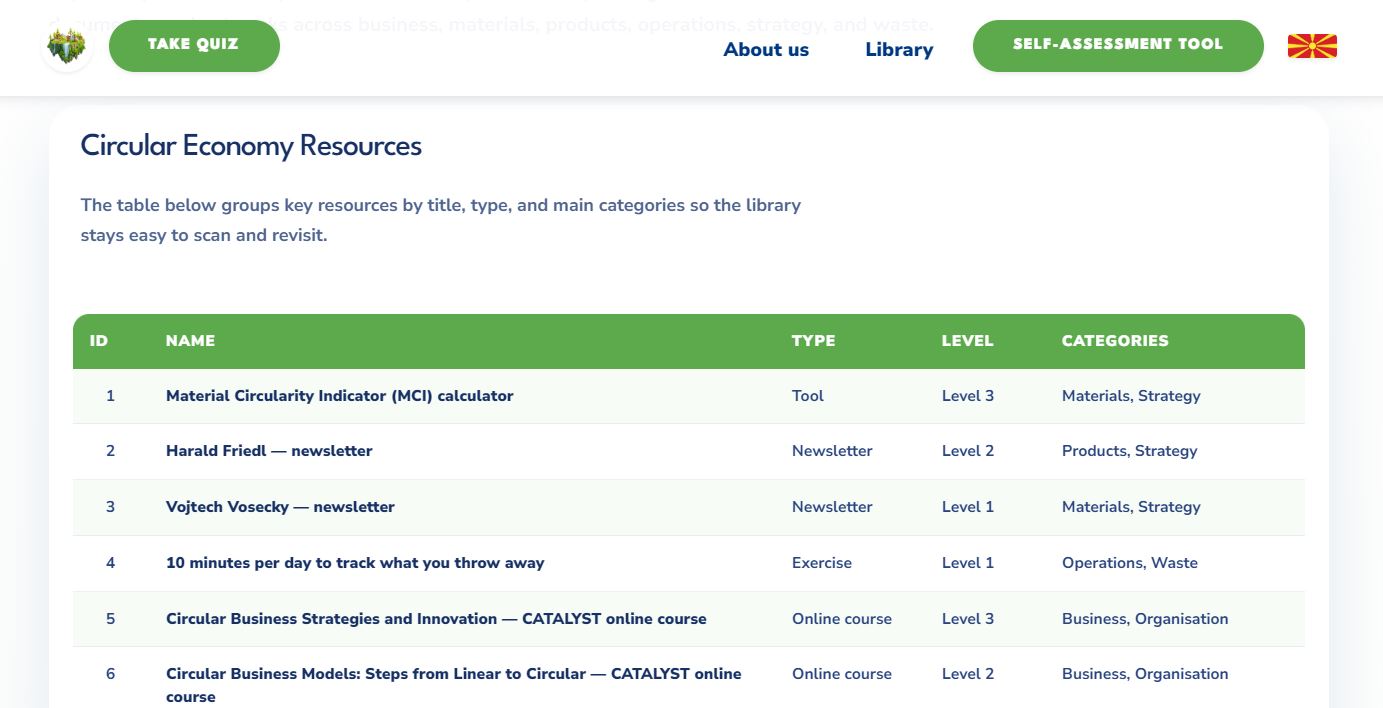Click the 'Tool' type cell
1383x708 pixels.
click(x=808, y=396)
